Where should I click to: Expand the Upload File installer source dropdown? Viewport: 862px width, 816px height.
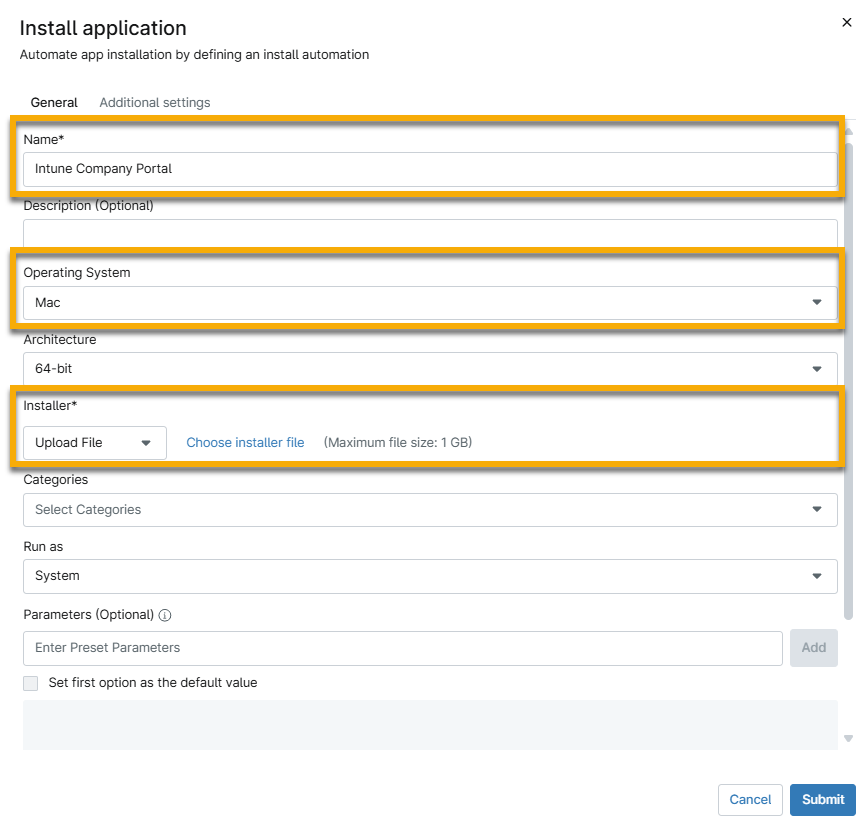[94, 442]
